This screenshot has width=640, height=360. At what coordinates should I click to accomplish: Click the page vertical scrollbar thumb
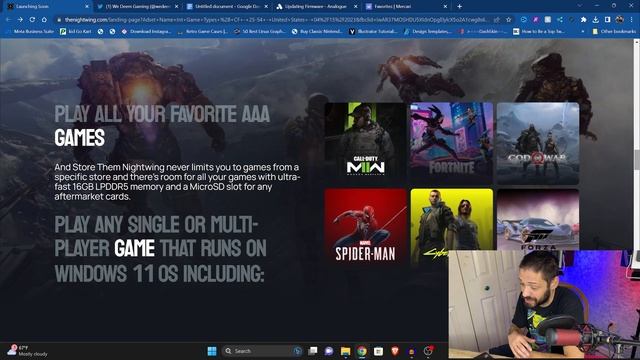click(x=637, y=160)
